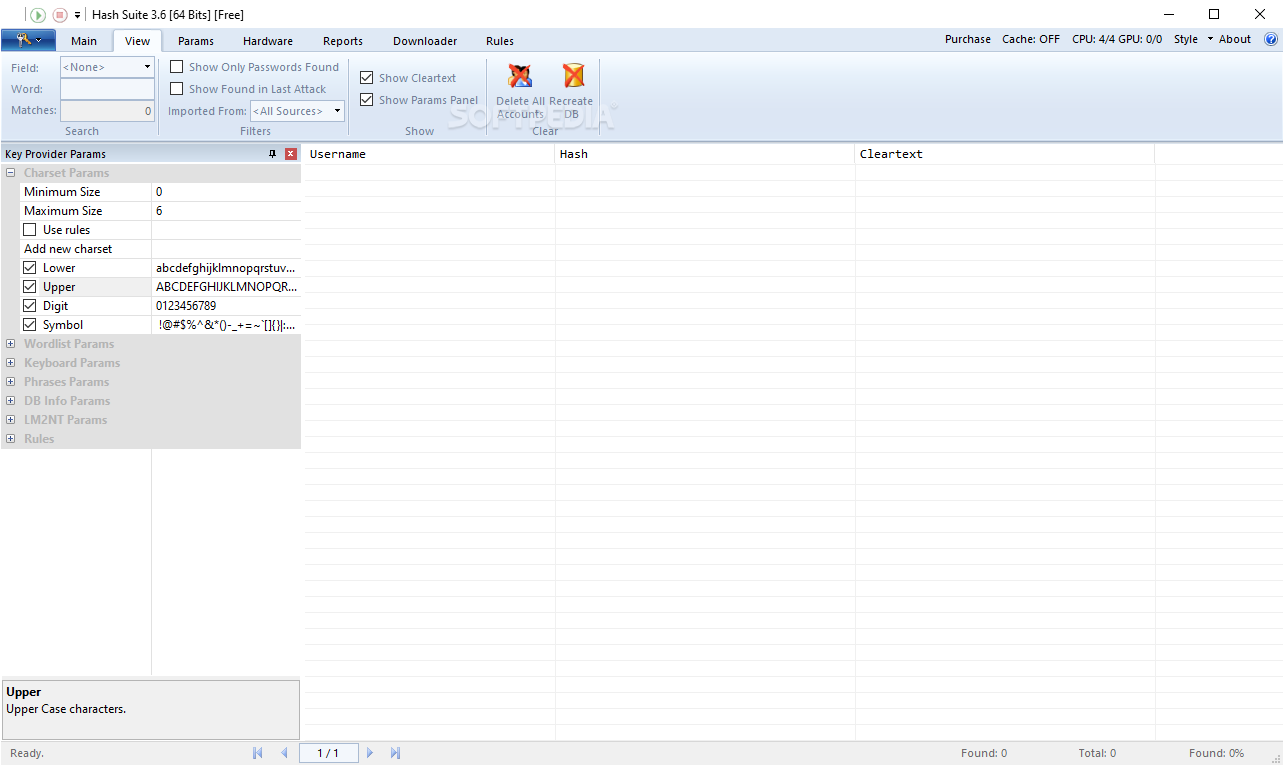Screen dimensions: 1284x766
Task: Switch to the Rules tab
Action: (500, 41)
